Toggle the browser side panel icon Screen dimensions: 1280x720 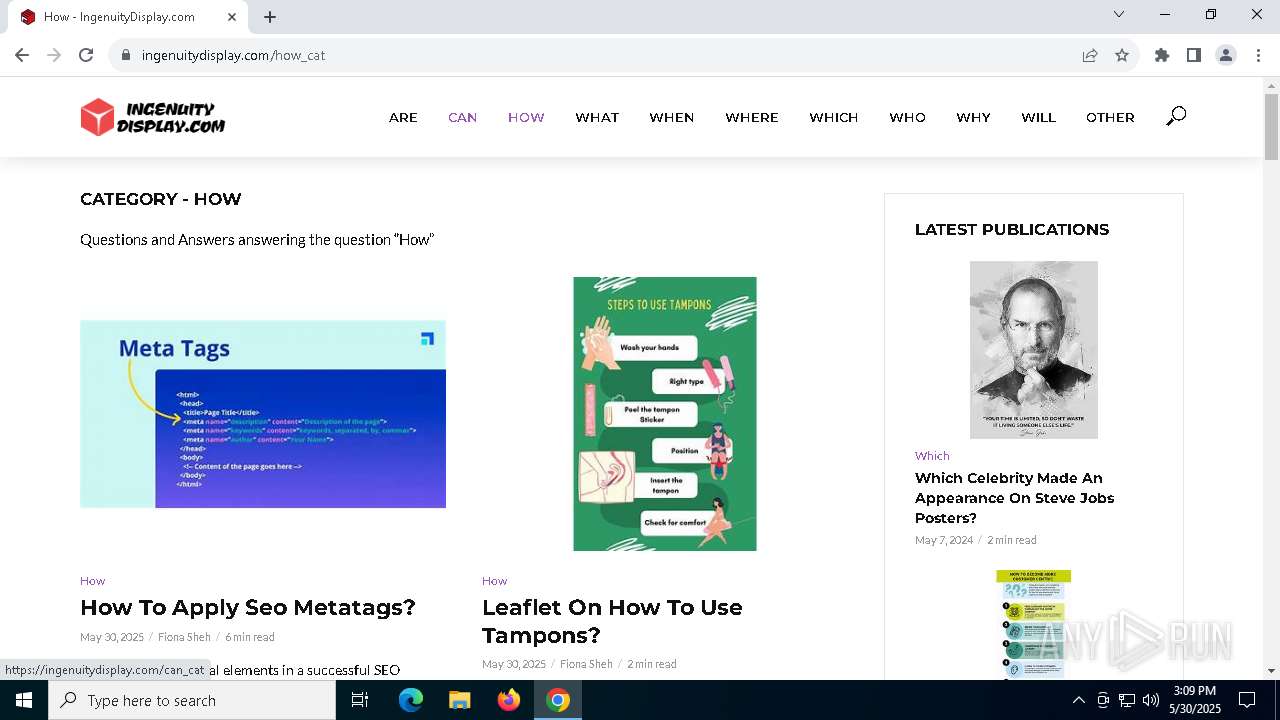1194,55
